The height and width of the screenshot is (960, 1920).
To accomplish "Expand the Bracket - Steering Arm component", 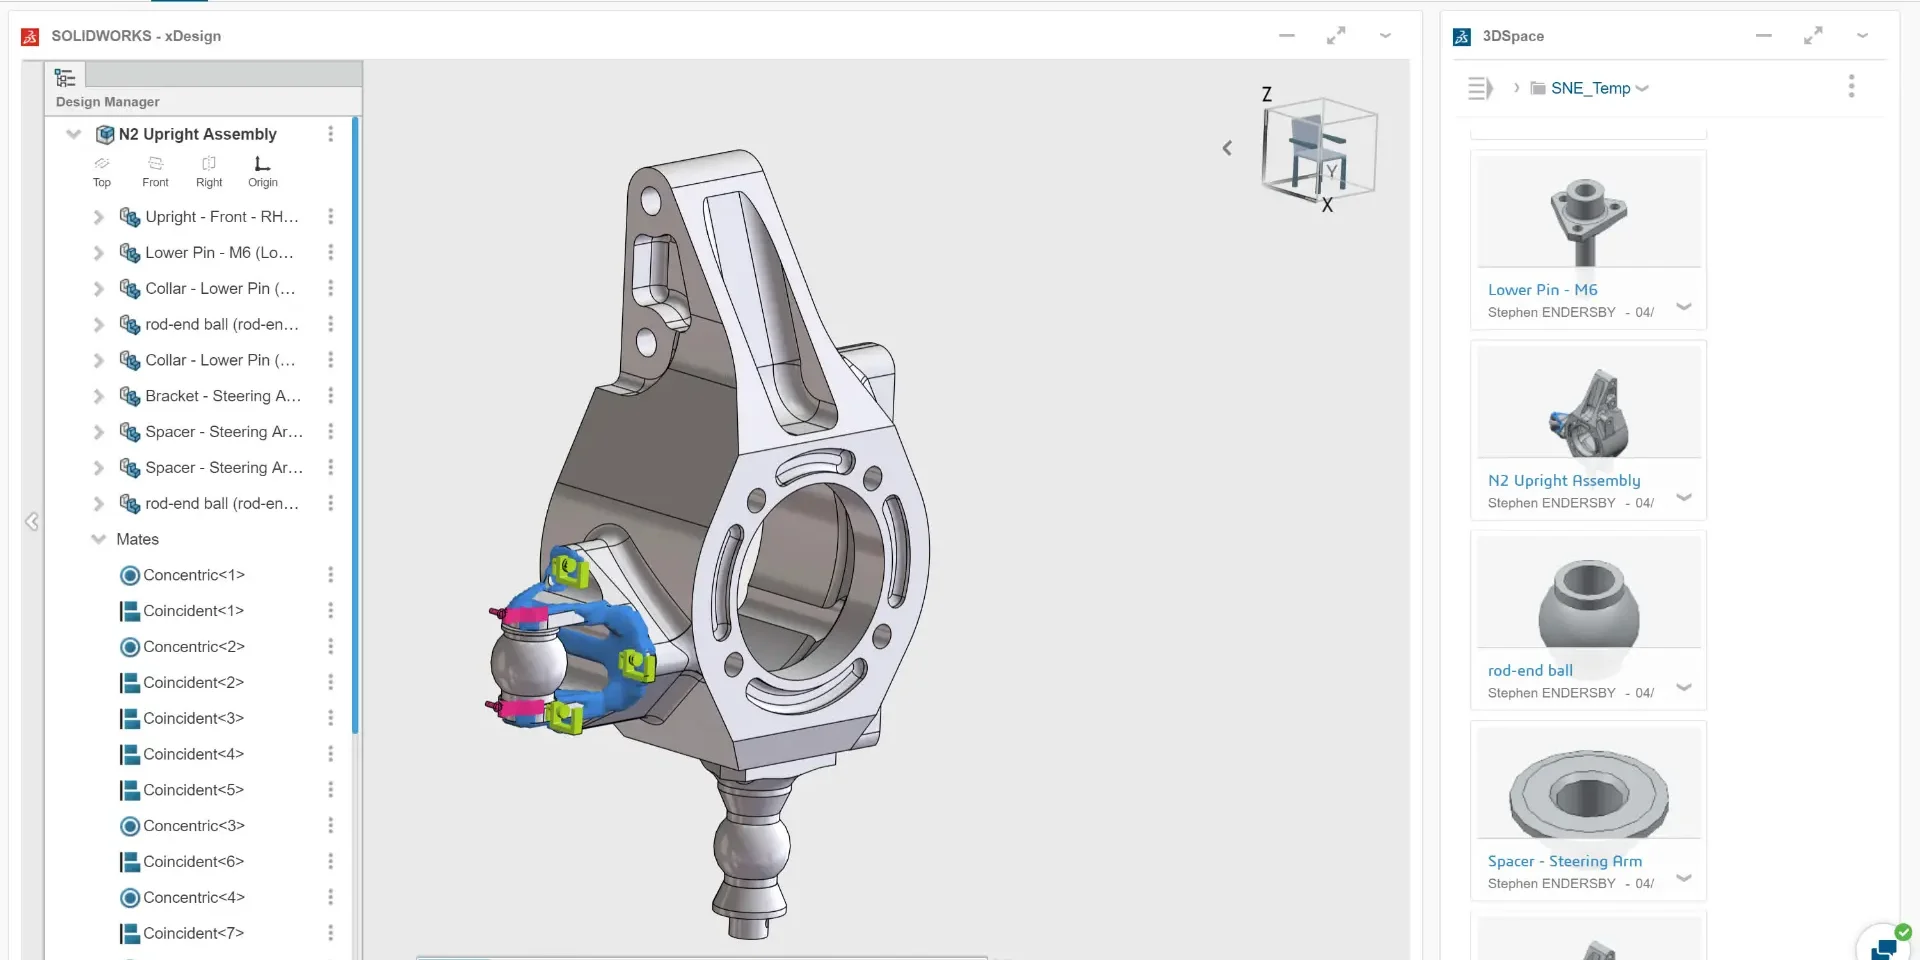I will coord(98,396).
